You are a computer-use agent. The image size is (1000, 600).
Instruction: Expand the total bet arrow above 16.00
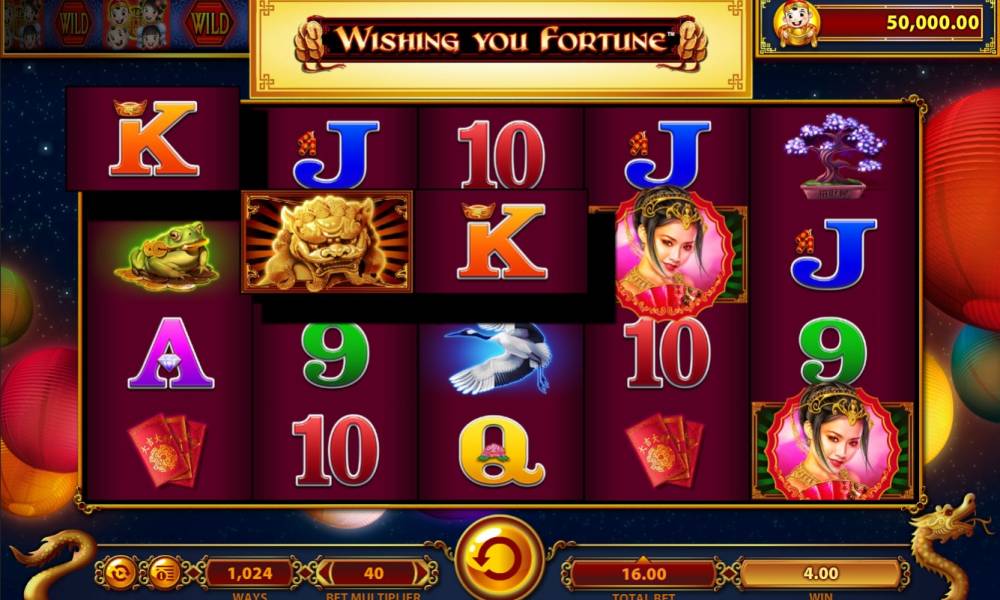tap(643, 560)
